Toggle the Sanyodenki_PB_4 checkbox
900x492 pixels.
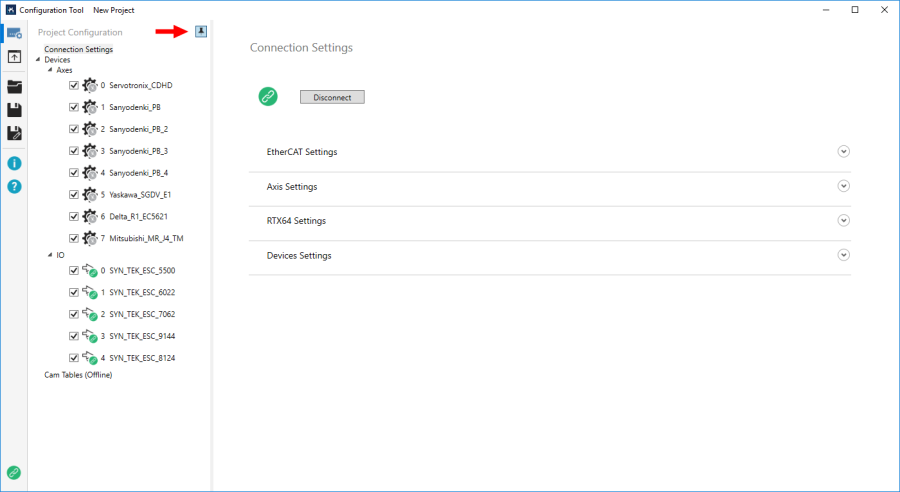[x=73, y=172]
